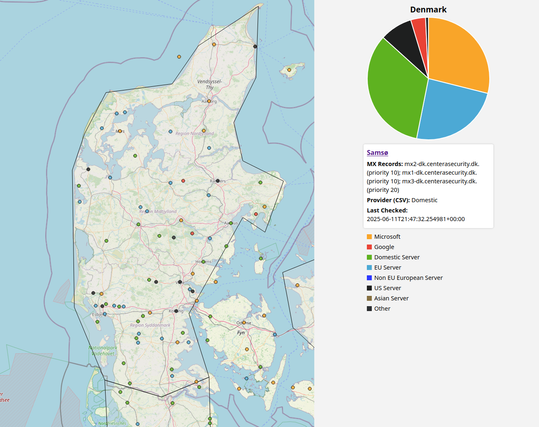Select the EU Server light-blue legend swatch

pos(369,267)
